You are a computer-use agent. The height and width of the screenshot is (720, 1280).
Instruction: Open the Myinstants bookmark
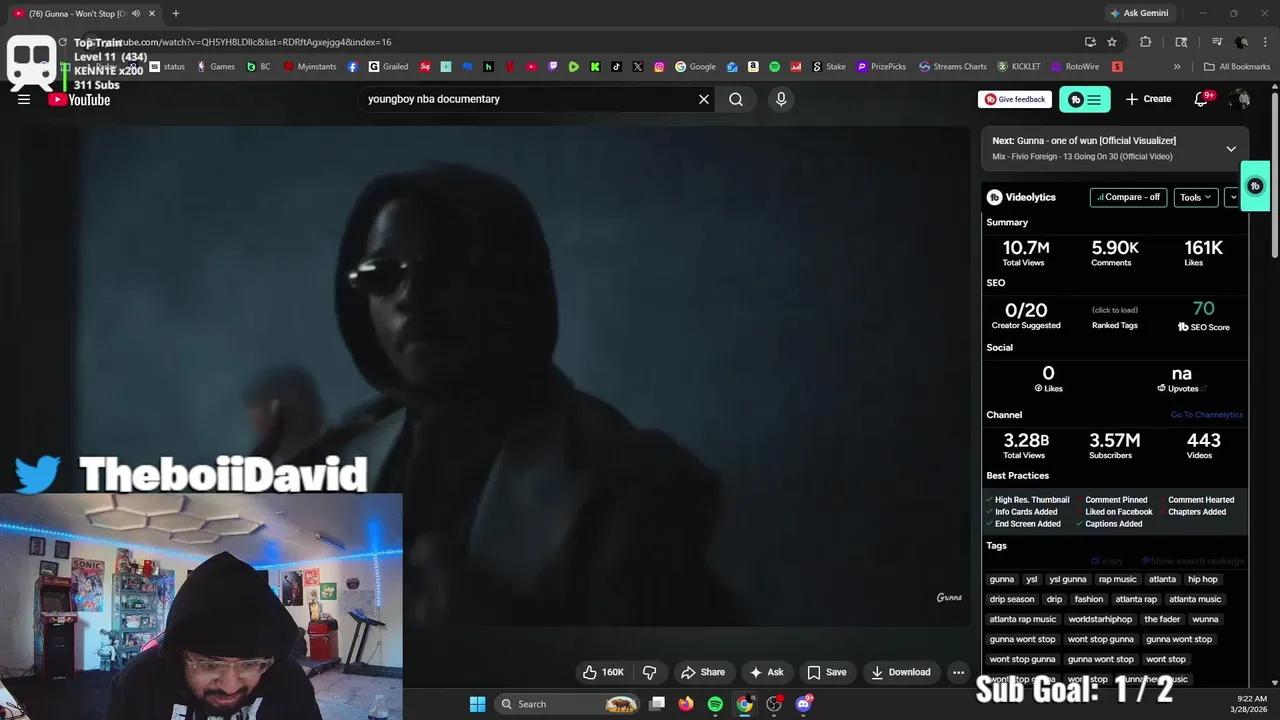coord(311,67)
